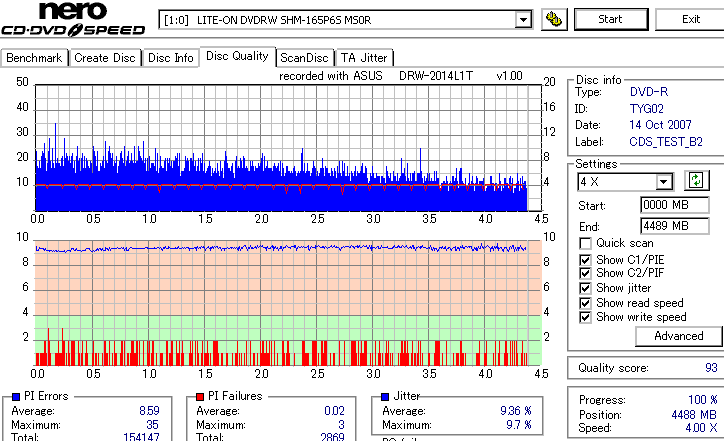Click the Position value 4488 MB
The width and height of the screenshot is (724, 441).
coord(694,415)
